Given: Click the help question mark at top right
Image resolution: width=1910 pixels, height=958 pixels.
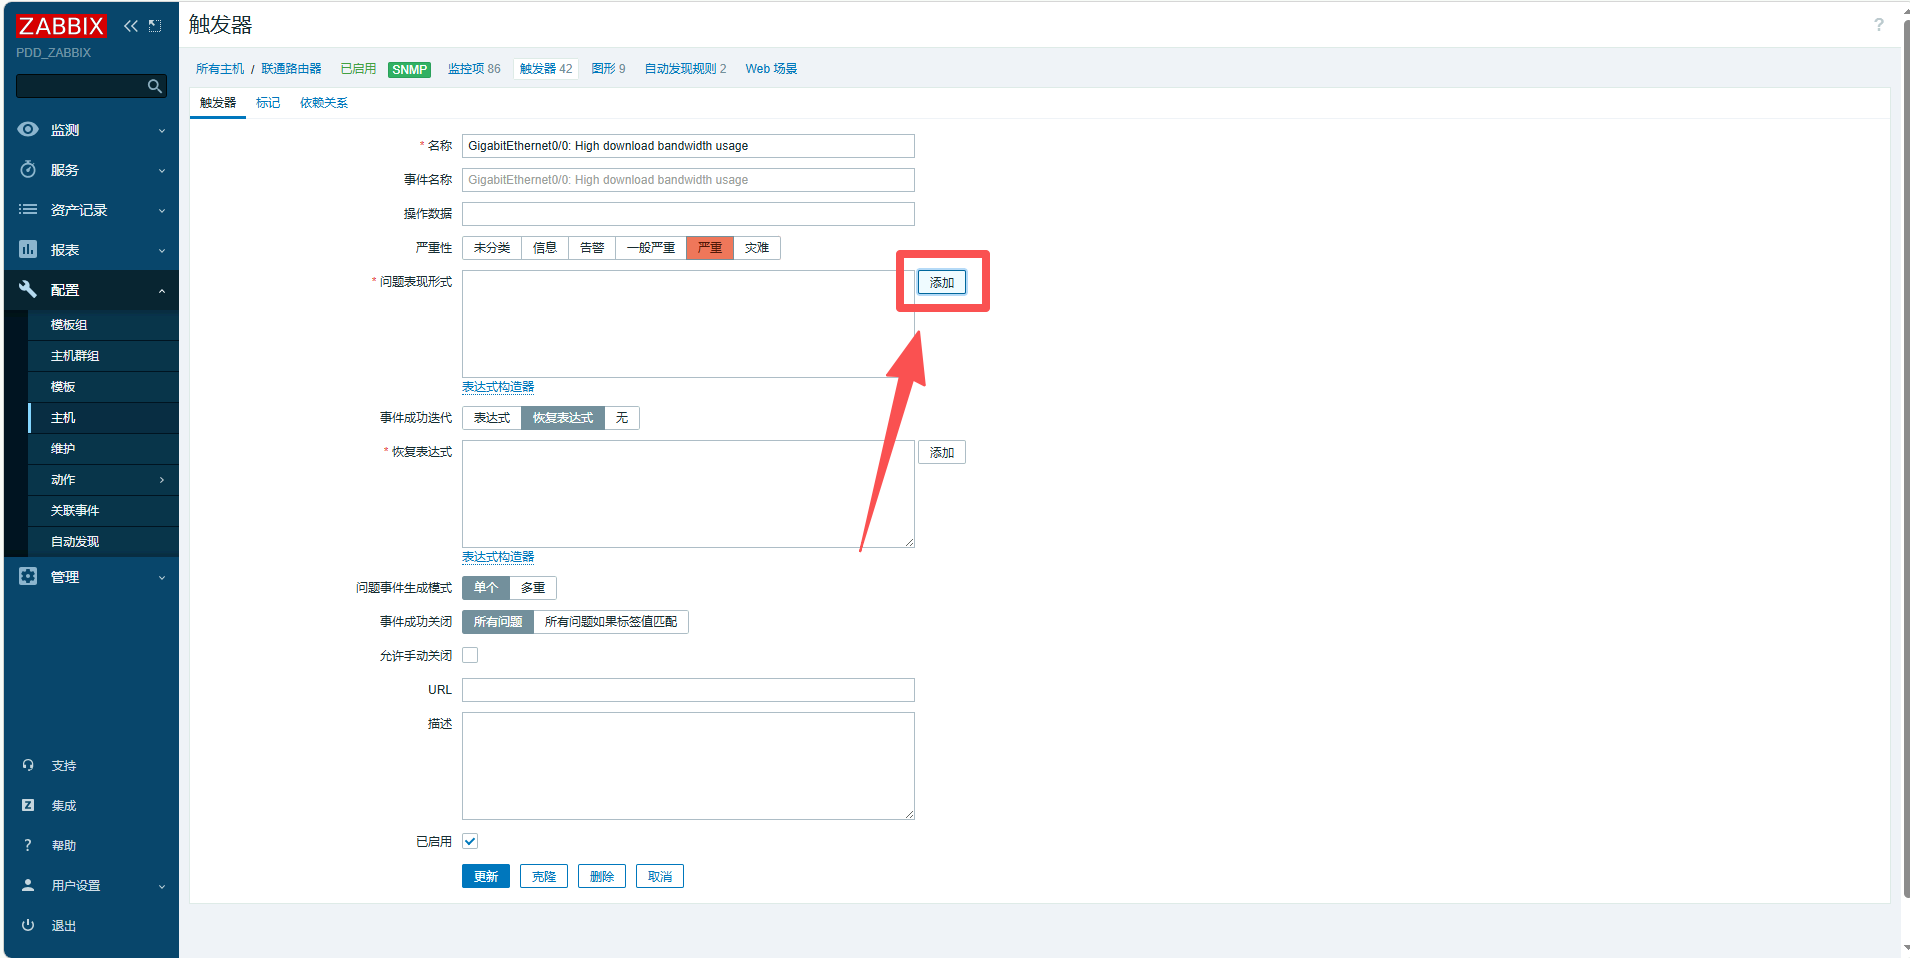Looking at the screenshot, I should pos(1878,25).
